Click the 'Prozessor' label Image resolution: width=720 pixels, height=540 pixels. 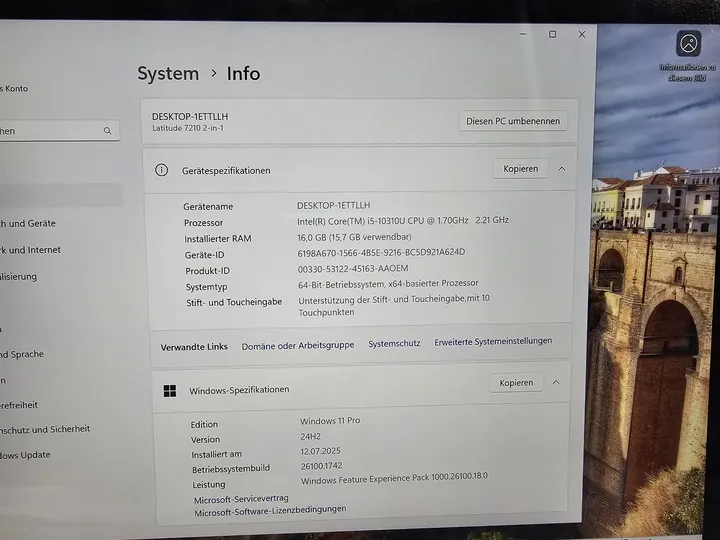203,223
